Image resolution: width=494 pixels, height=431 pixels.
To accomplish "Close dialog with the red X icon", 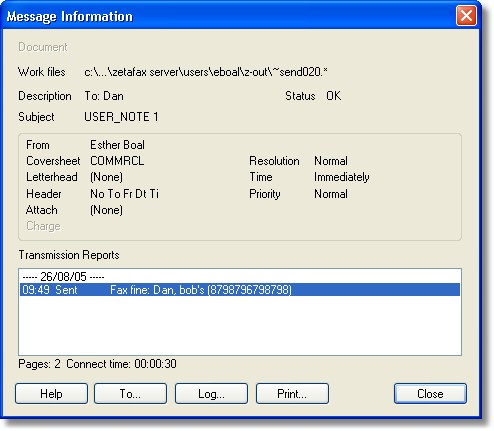I will tap(466, 16).
